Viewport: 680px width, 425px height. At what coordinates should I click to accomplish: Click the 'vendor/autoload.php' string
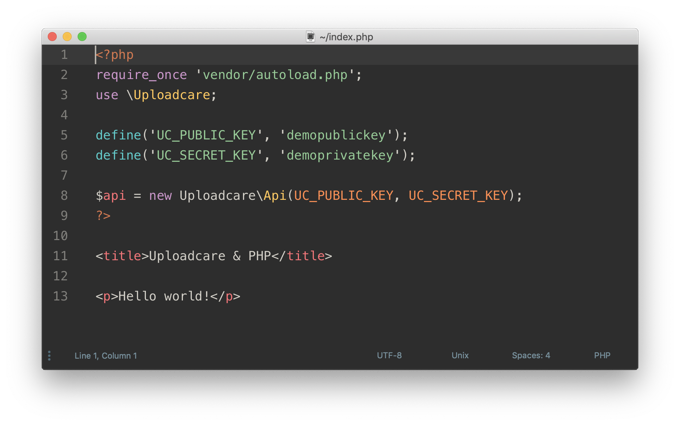click(x=275, y=75)
